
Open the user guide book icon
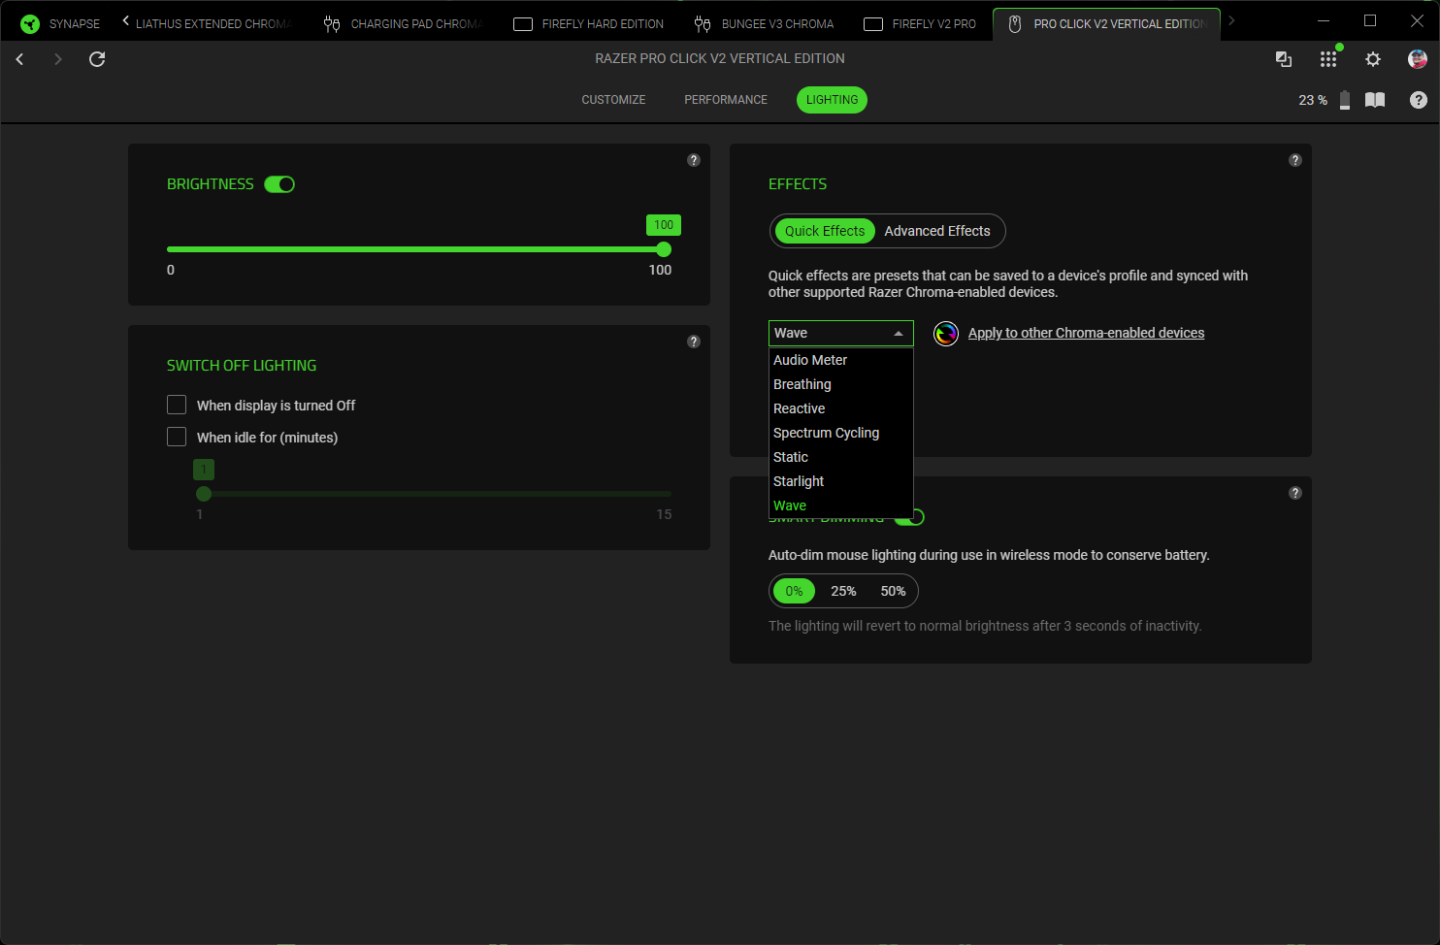tap(1375, 100)
